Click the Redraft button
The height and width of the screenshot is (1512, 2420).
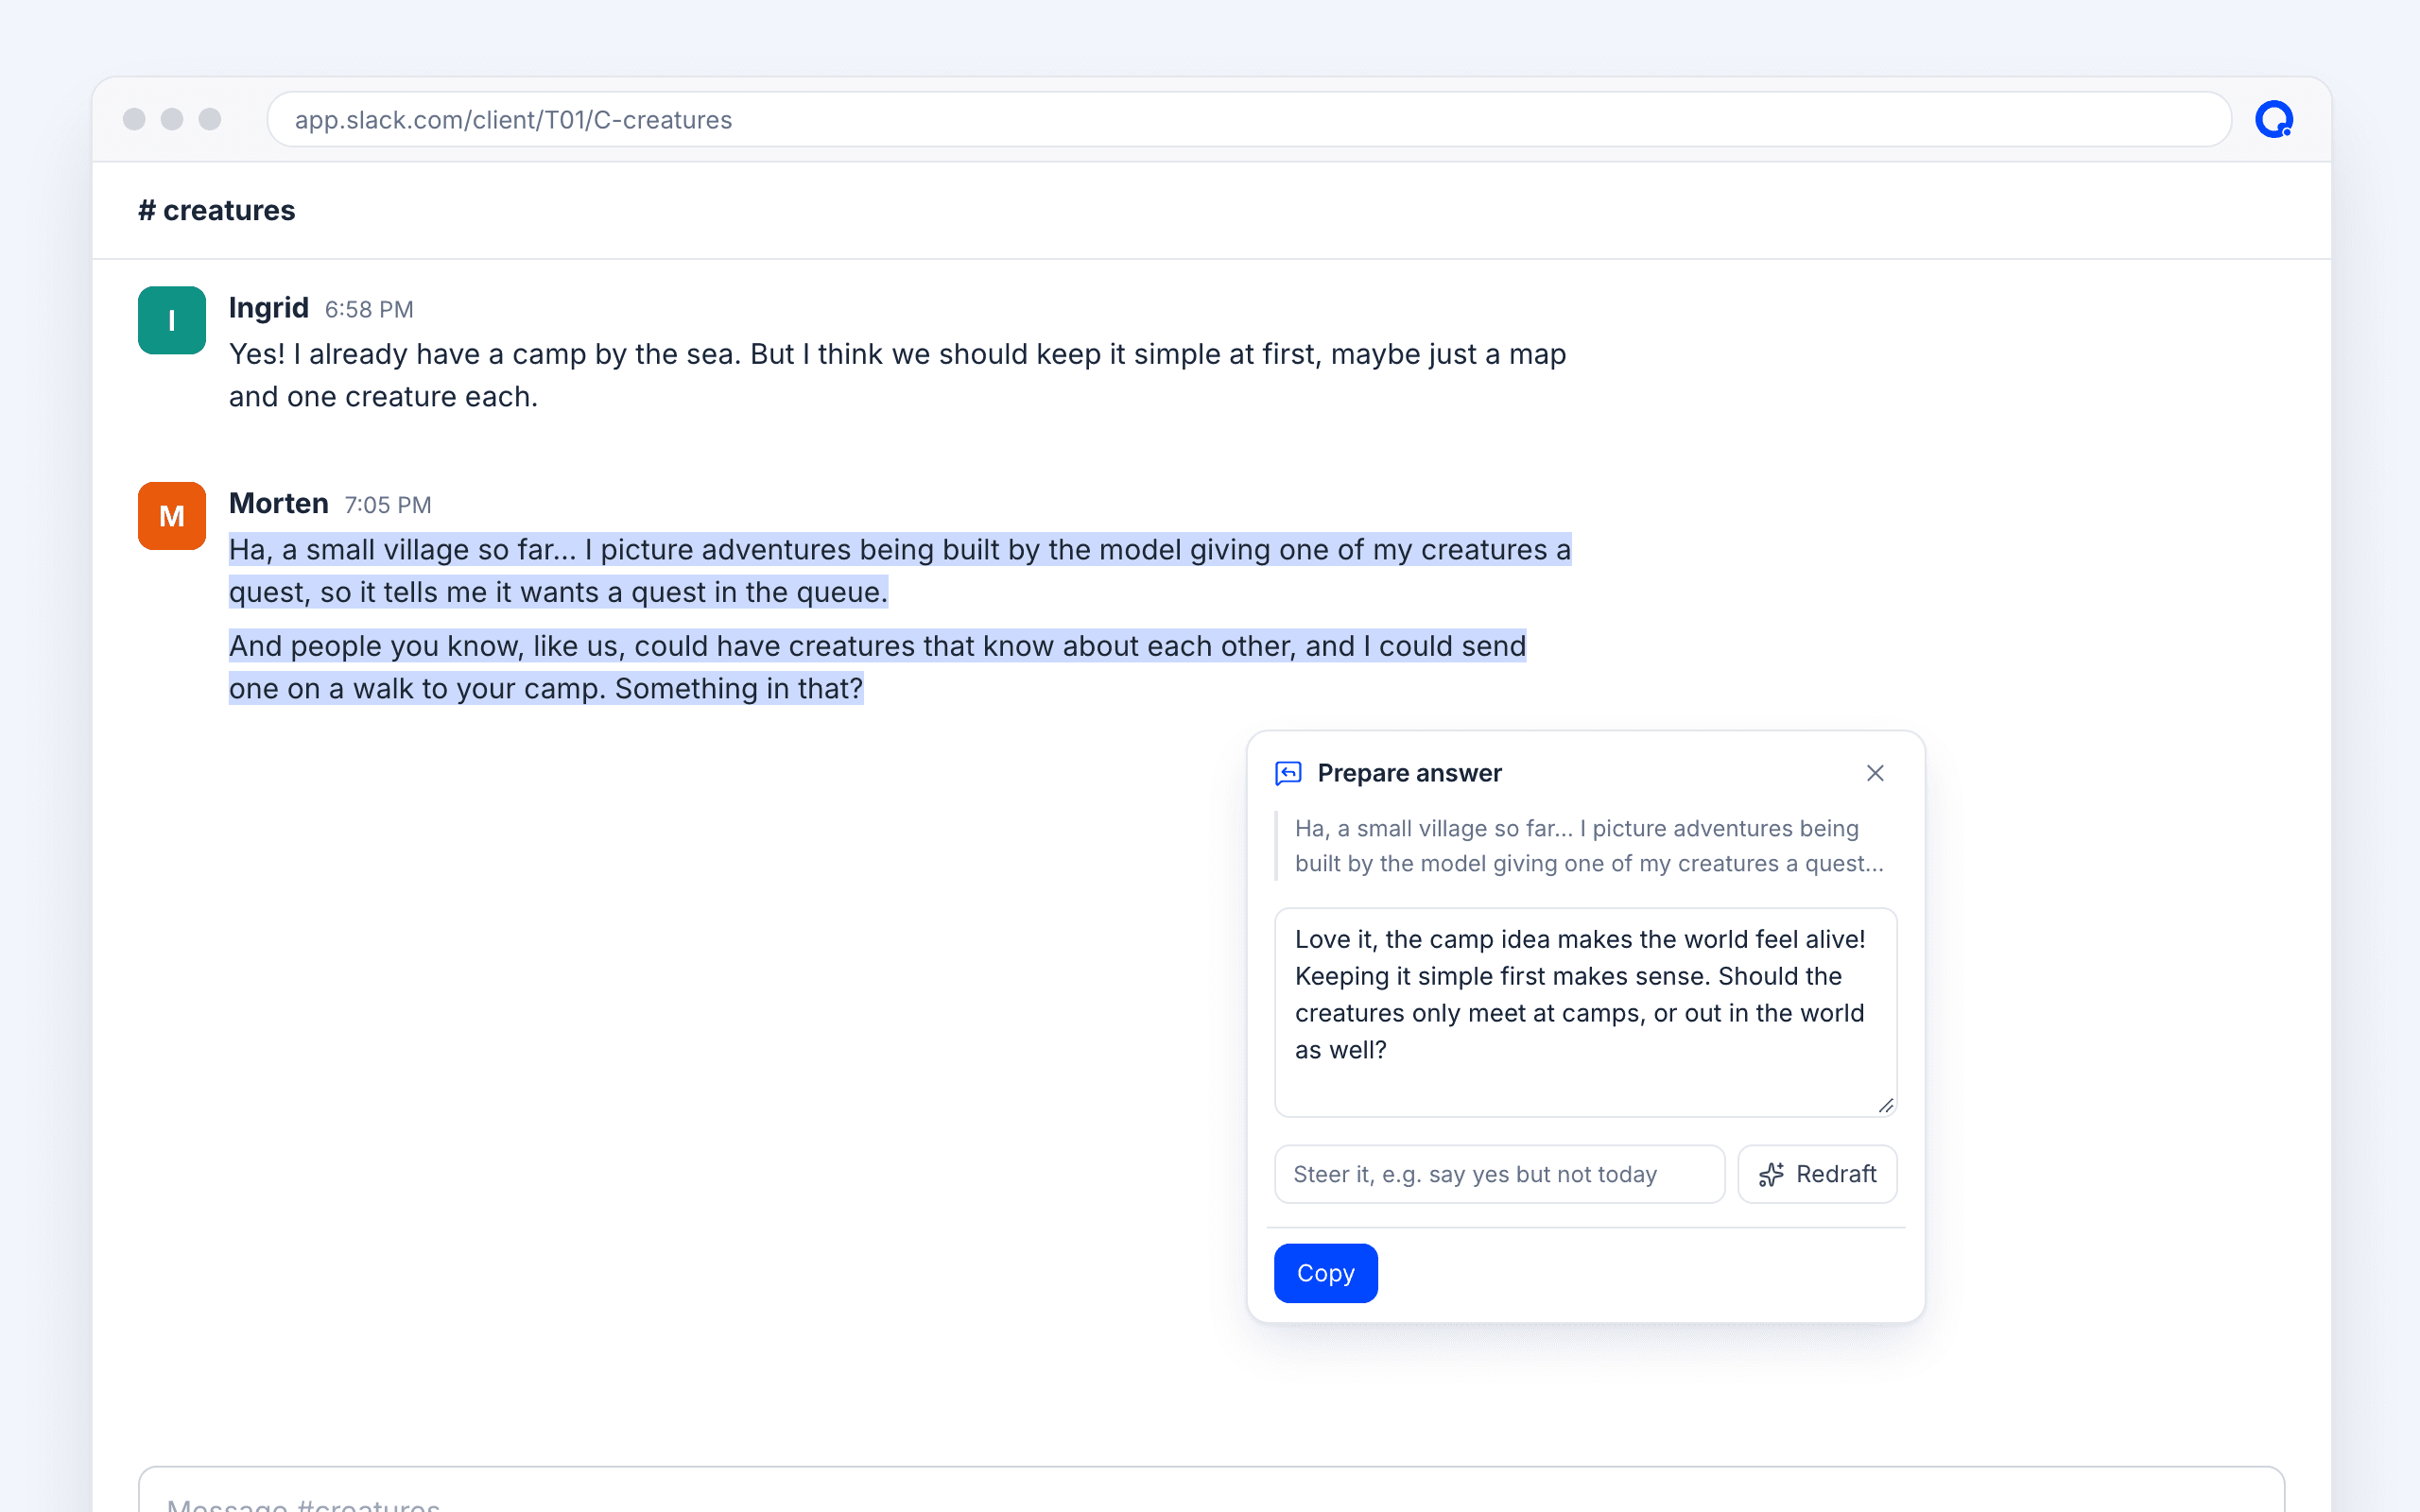(x=1817, y=1174)
